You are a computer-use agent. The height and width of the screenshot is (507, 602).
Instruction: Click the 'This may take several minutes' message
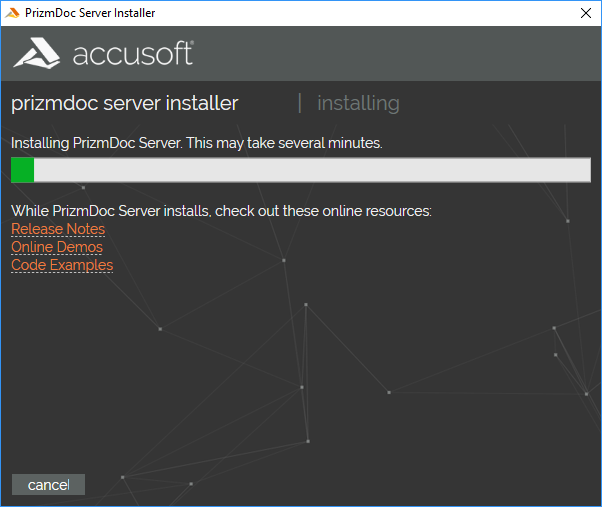point(284,143)
